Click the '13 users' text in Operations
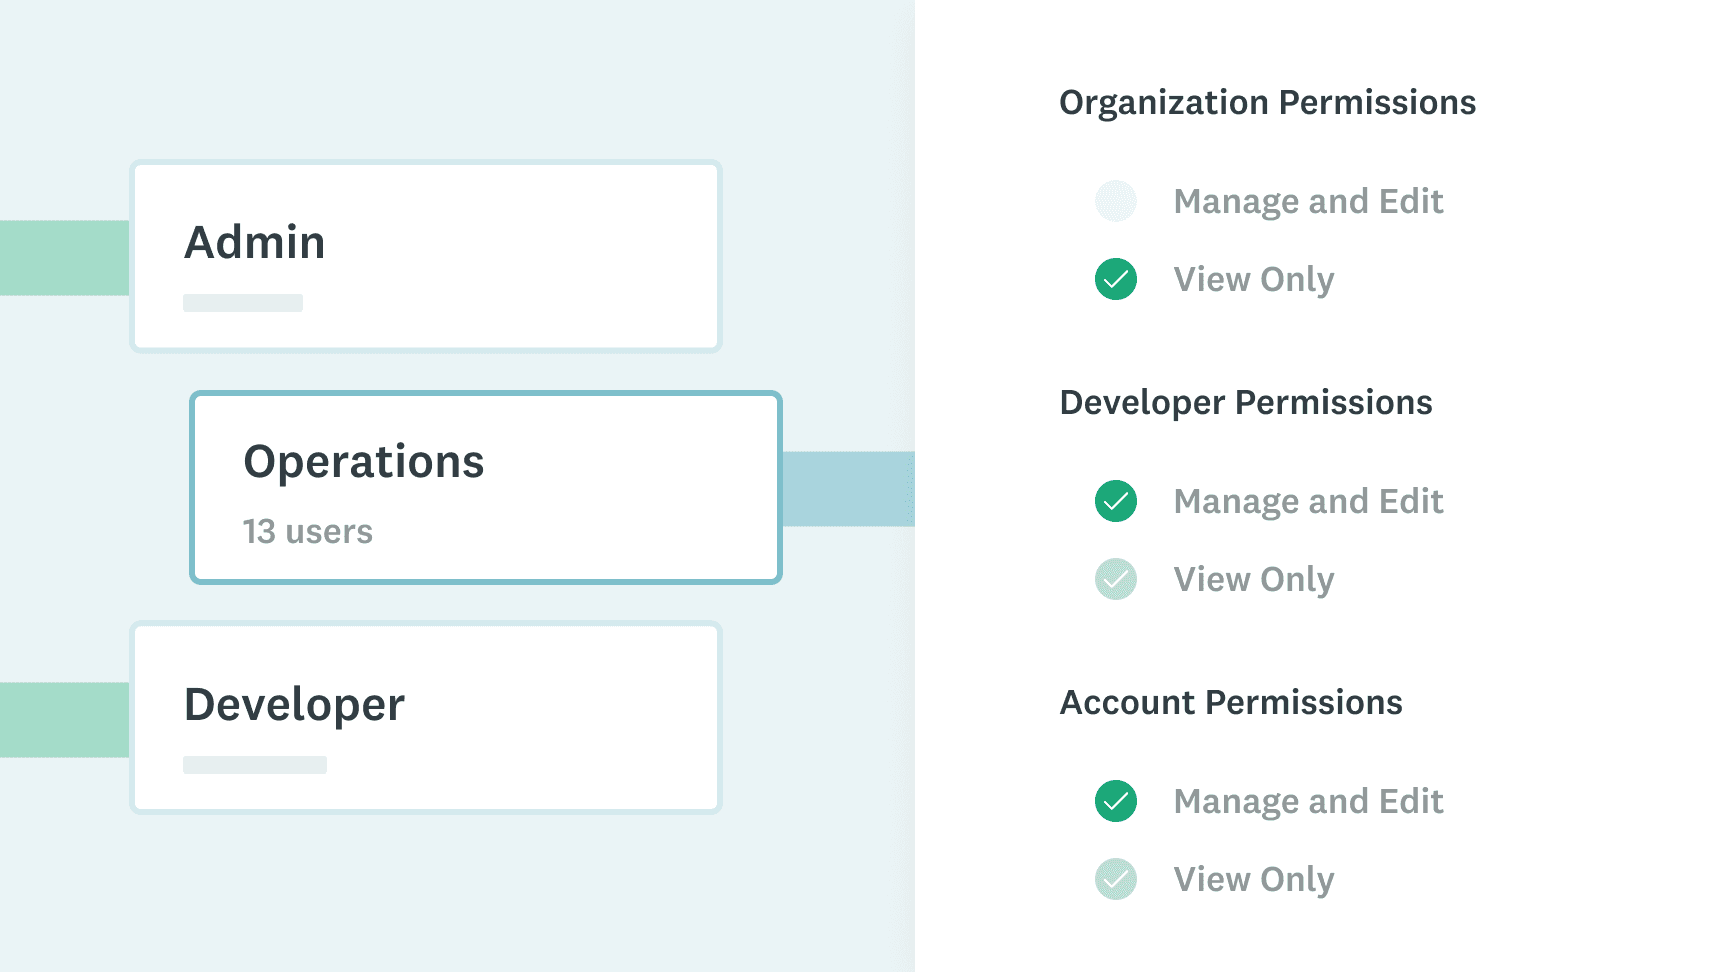The image size is (1728, 972). point(308,531)
